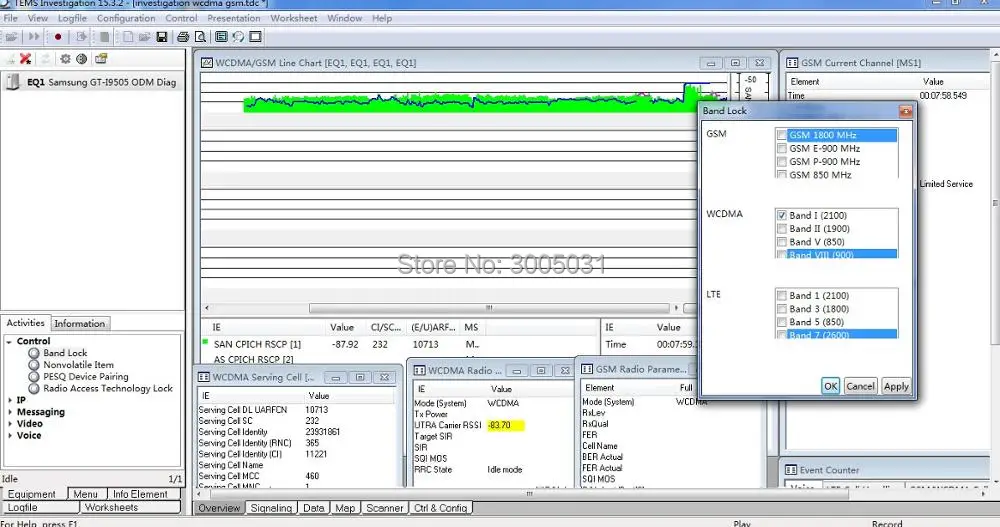This screenshot has width=1000, height=527.
Task: Click line chart scrollbar left arrow
Action: [207, 308]
